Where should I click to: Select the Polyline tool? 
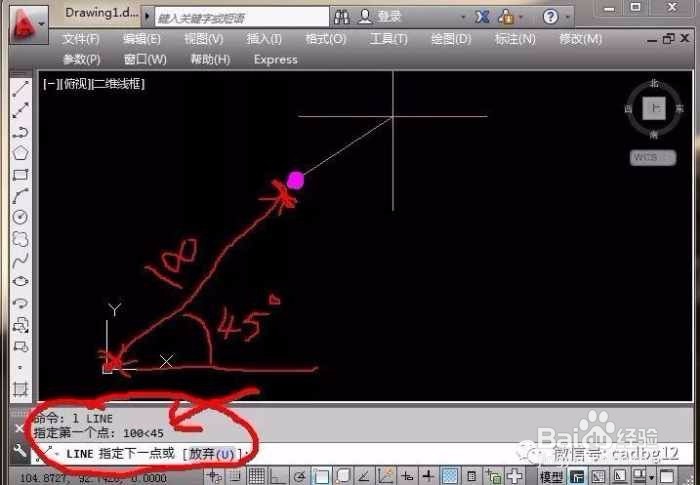pyautogui.click(x=21, y=132)
